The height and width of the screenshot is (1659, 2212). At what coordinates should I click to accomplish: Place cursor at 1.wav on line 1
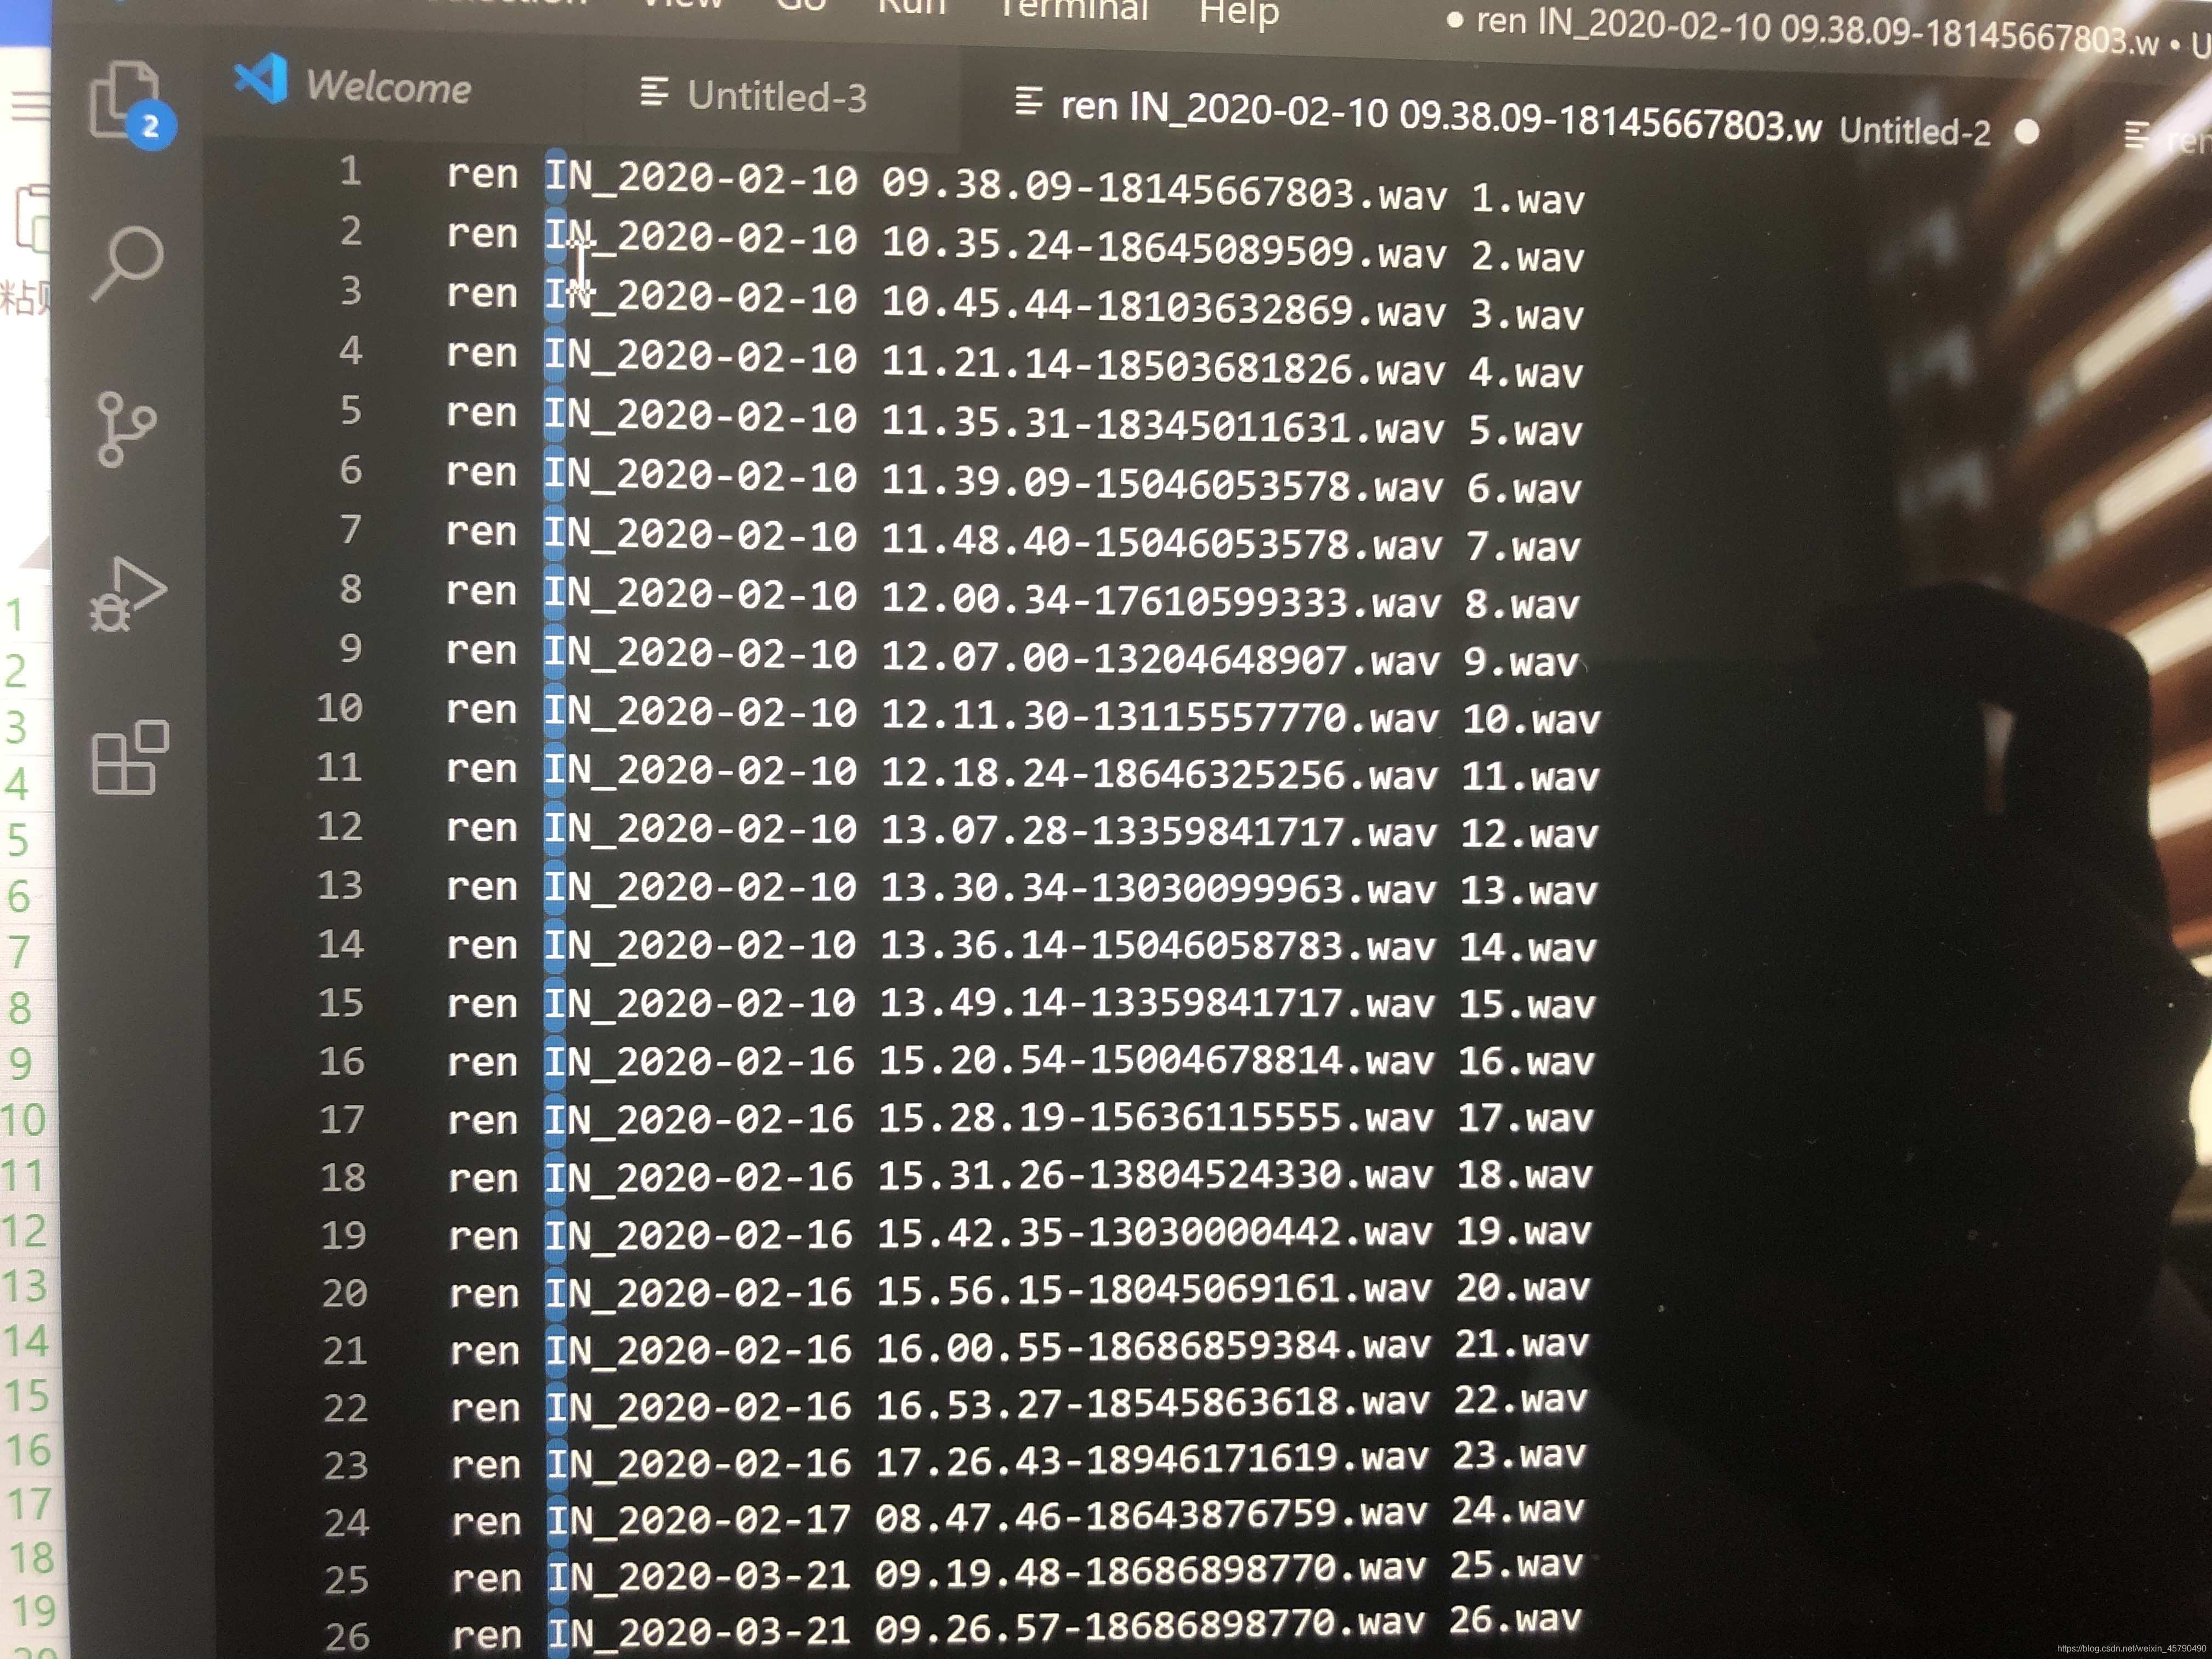coord(1527,199)
